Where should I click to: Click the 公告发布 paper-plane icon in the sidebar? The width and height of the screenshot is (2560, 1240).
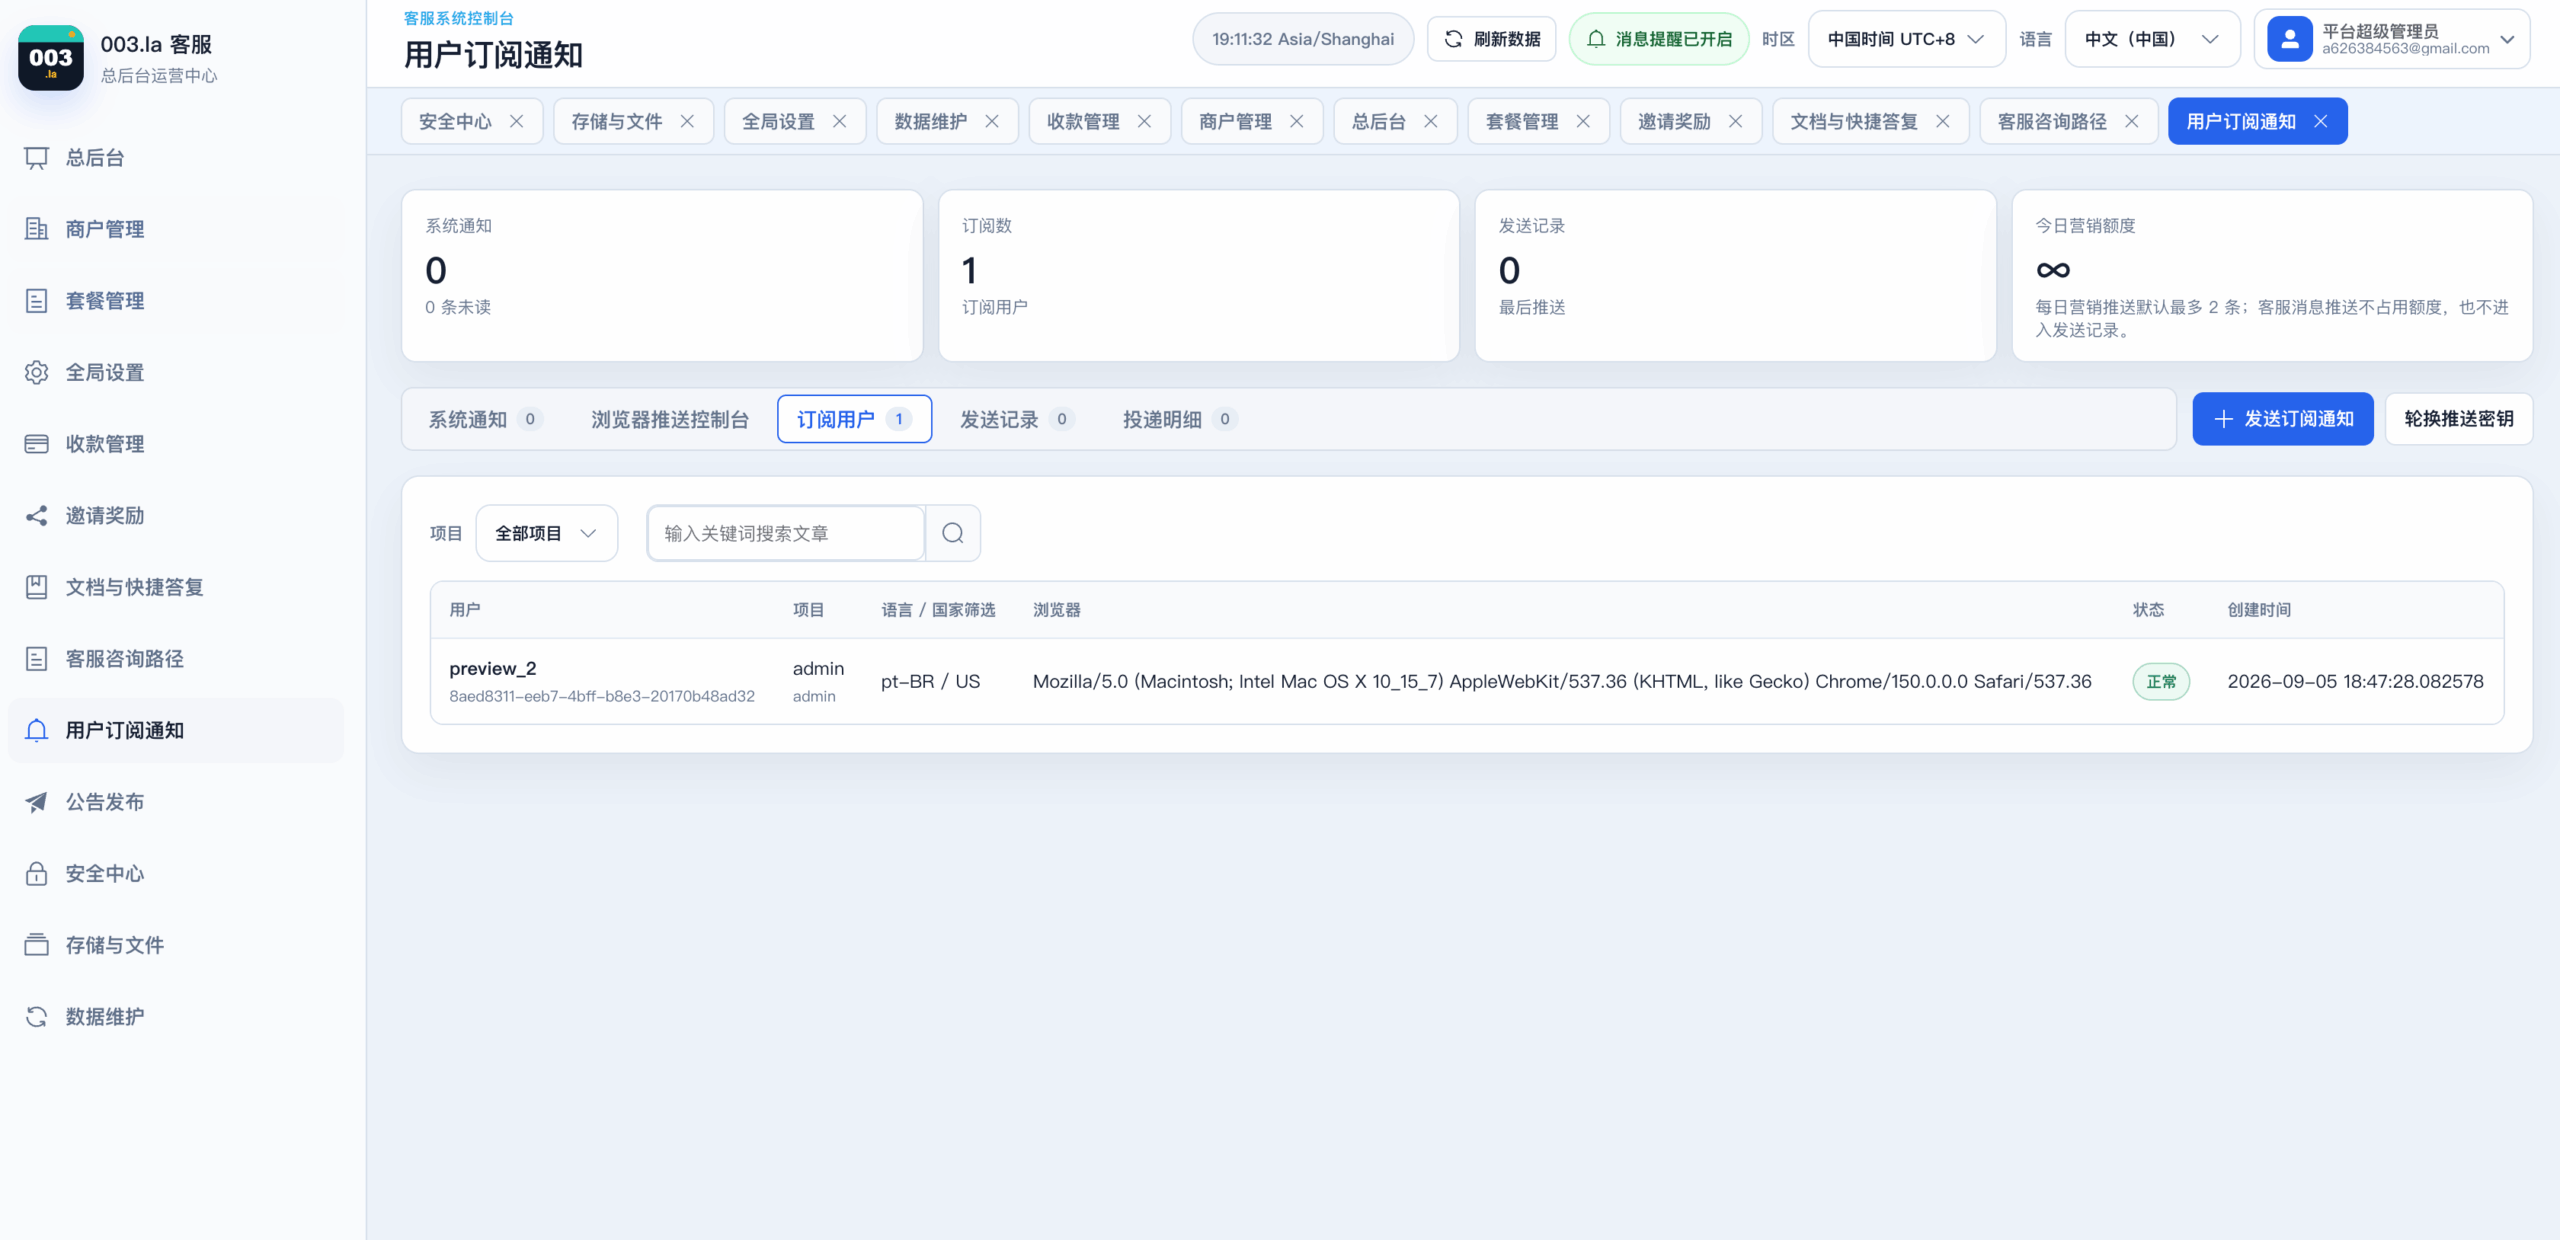(x=37, y=802)
